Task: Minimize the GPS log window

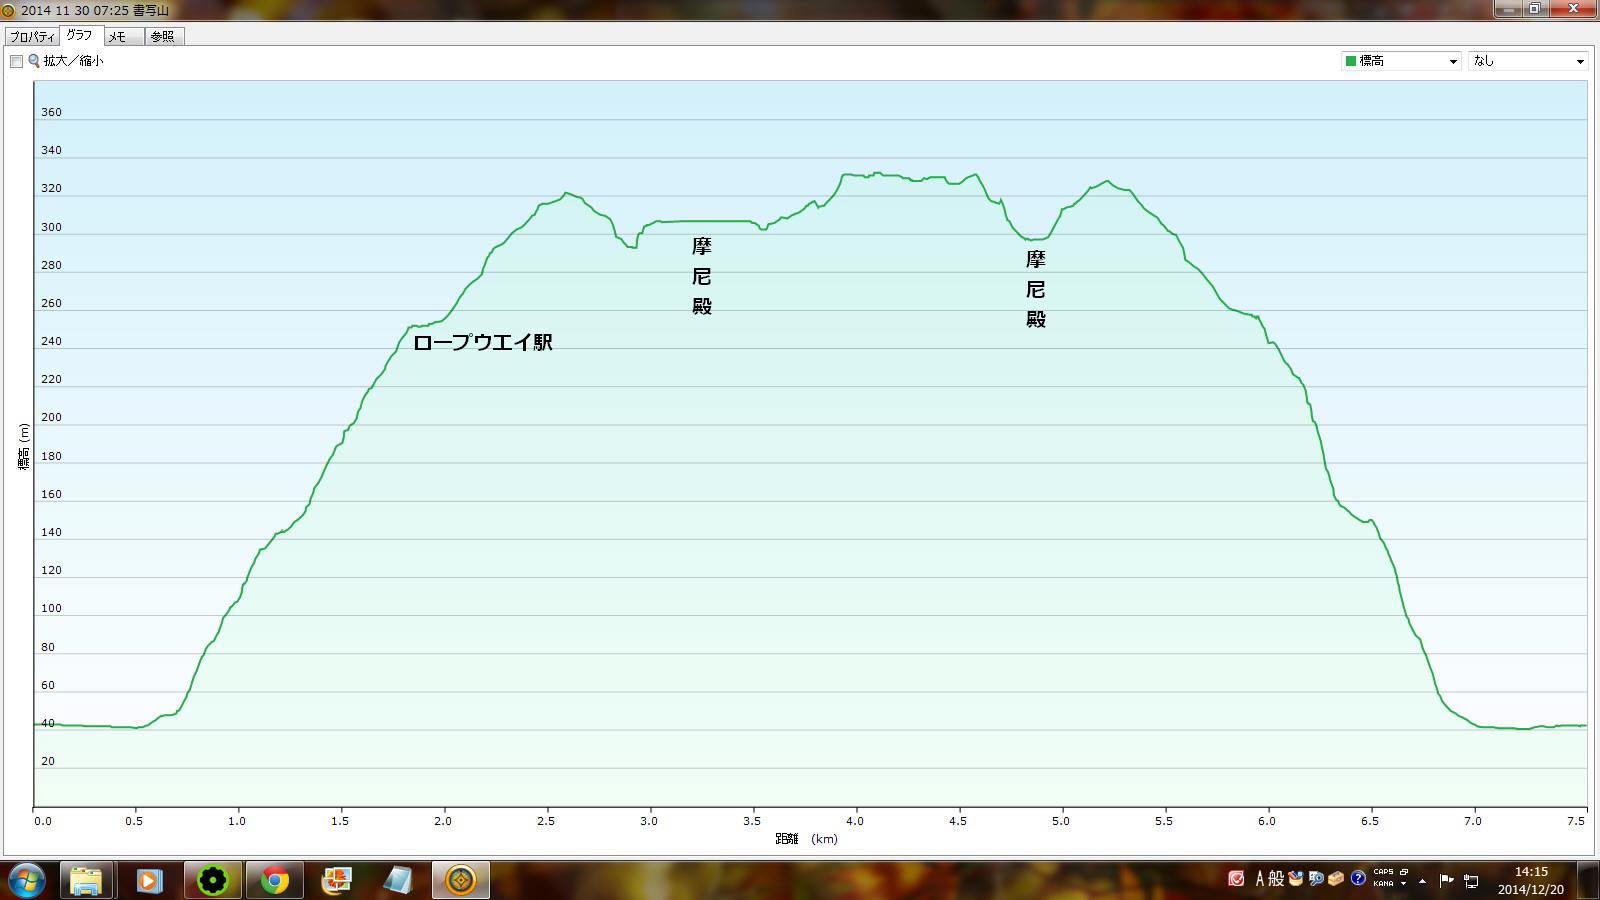Action: tap(1510, 9)
